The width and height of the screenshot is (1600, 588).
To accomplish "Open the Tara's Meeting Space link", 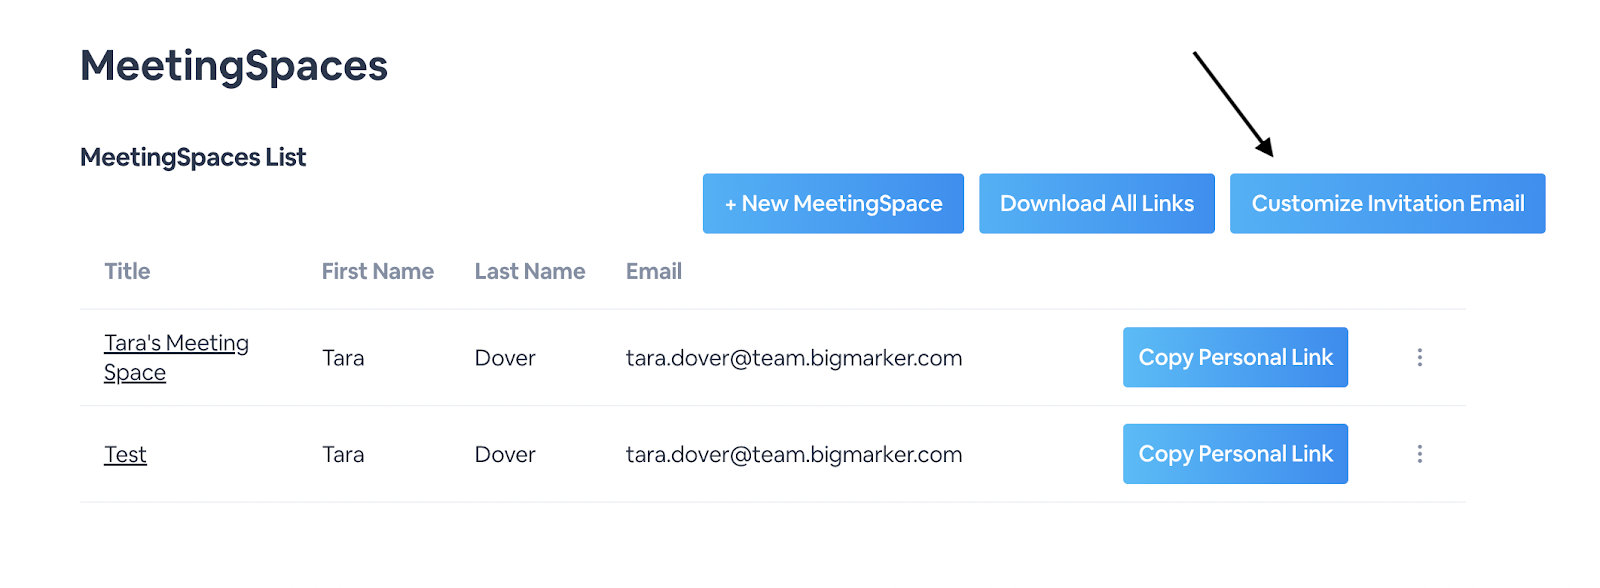I will click(x=176, y=358).
